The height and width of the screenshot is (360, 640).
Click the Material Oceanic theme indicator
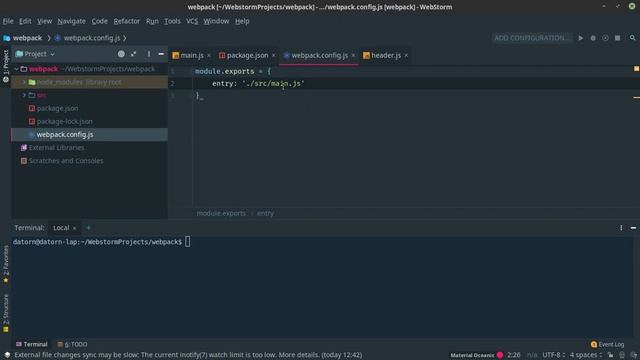(x=476, y=355)
